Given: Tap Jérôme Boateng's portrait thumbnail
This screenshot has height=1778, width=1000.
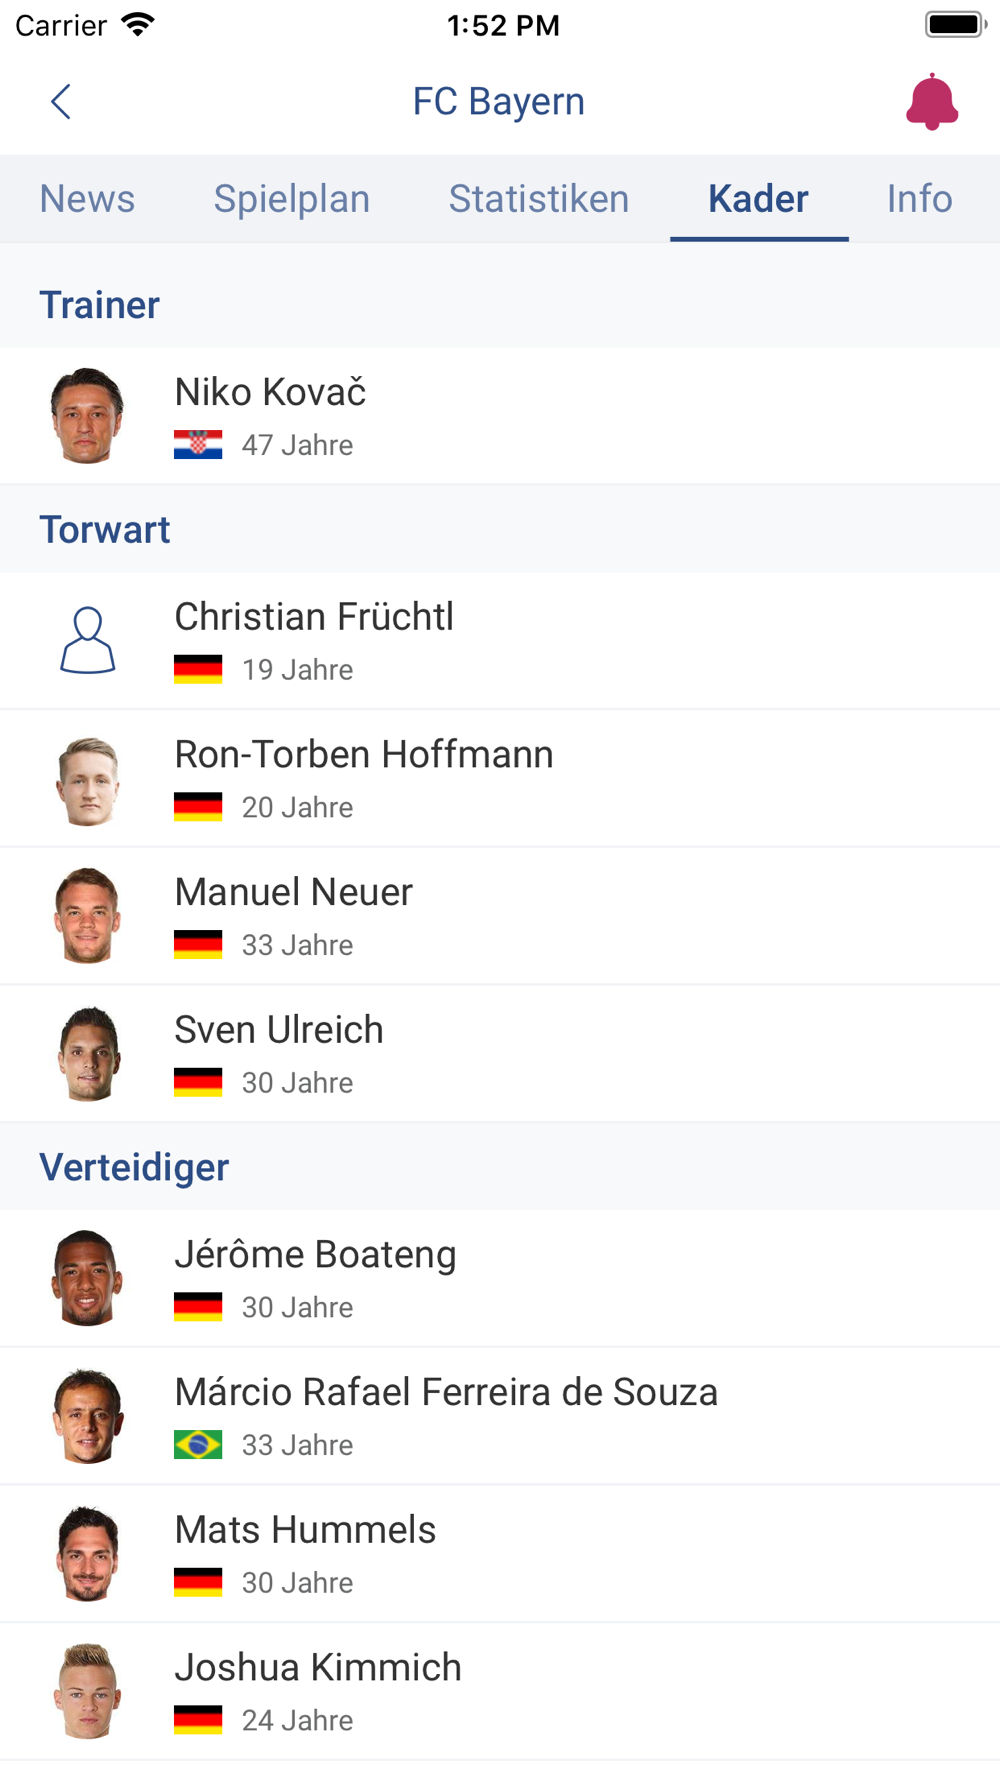Looking at the screenshot, I should point(88,1278).
